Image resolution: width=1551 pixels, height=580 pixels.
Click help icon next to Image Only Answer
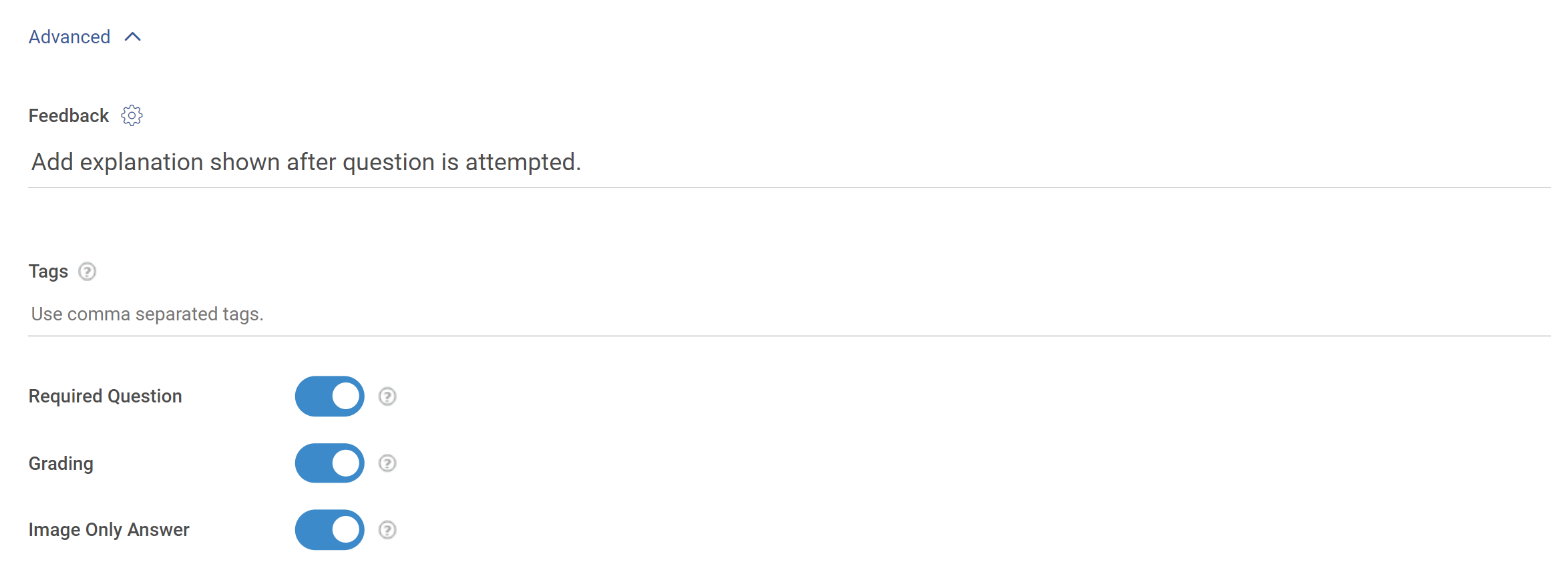pyautogui.click(x=388, y=530)
